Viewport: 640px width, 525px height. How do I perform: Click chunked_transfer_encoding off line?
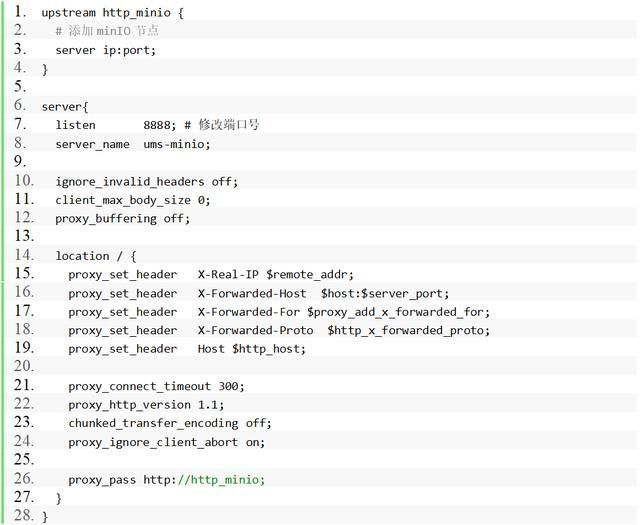point(170,423)
